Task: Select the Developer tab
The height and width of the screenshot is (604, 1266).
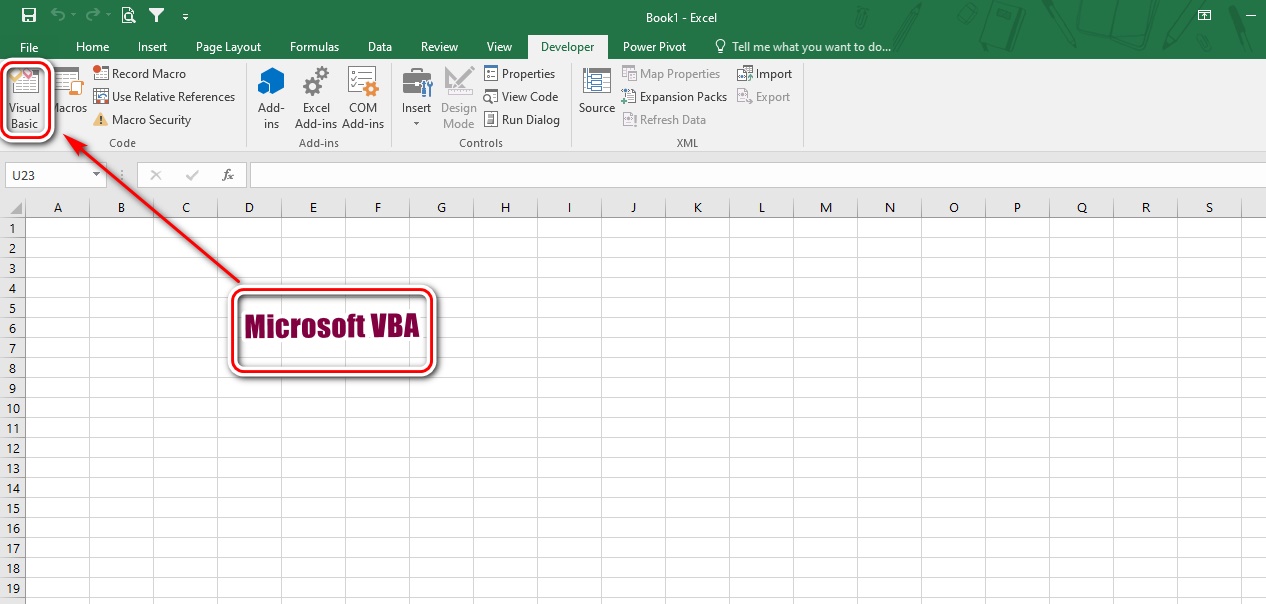Action: tap(568, 47)
